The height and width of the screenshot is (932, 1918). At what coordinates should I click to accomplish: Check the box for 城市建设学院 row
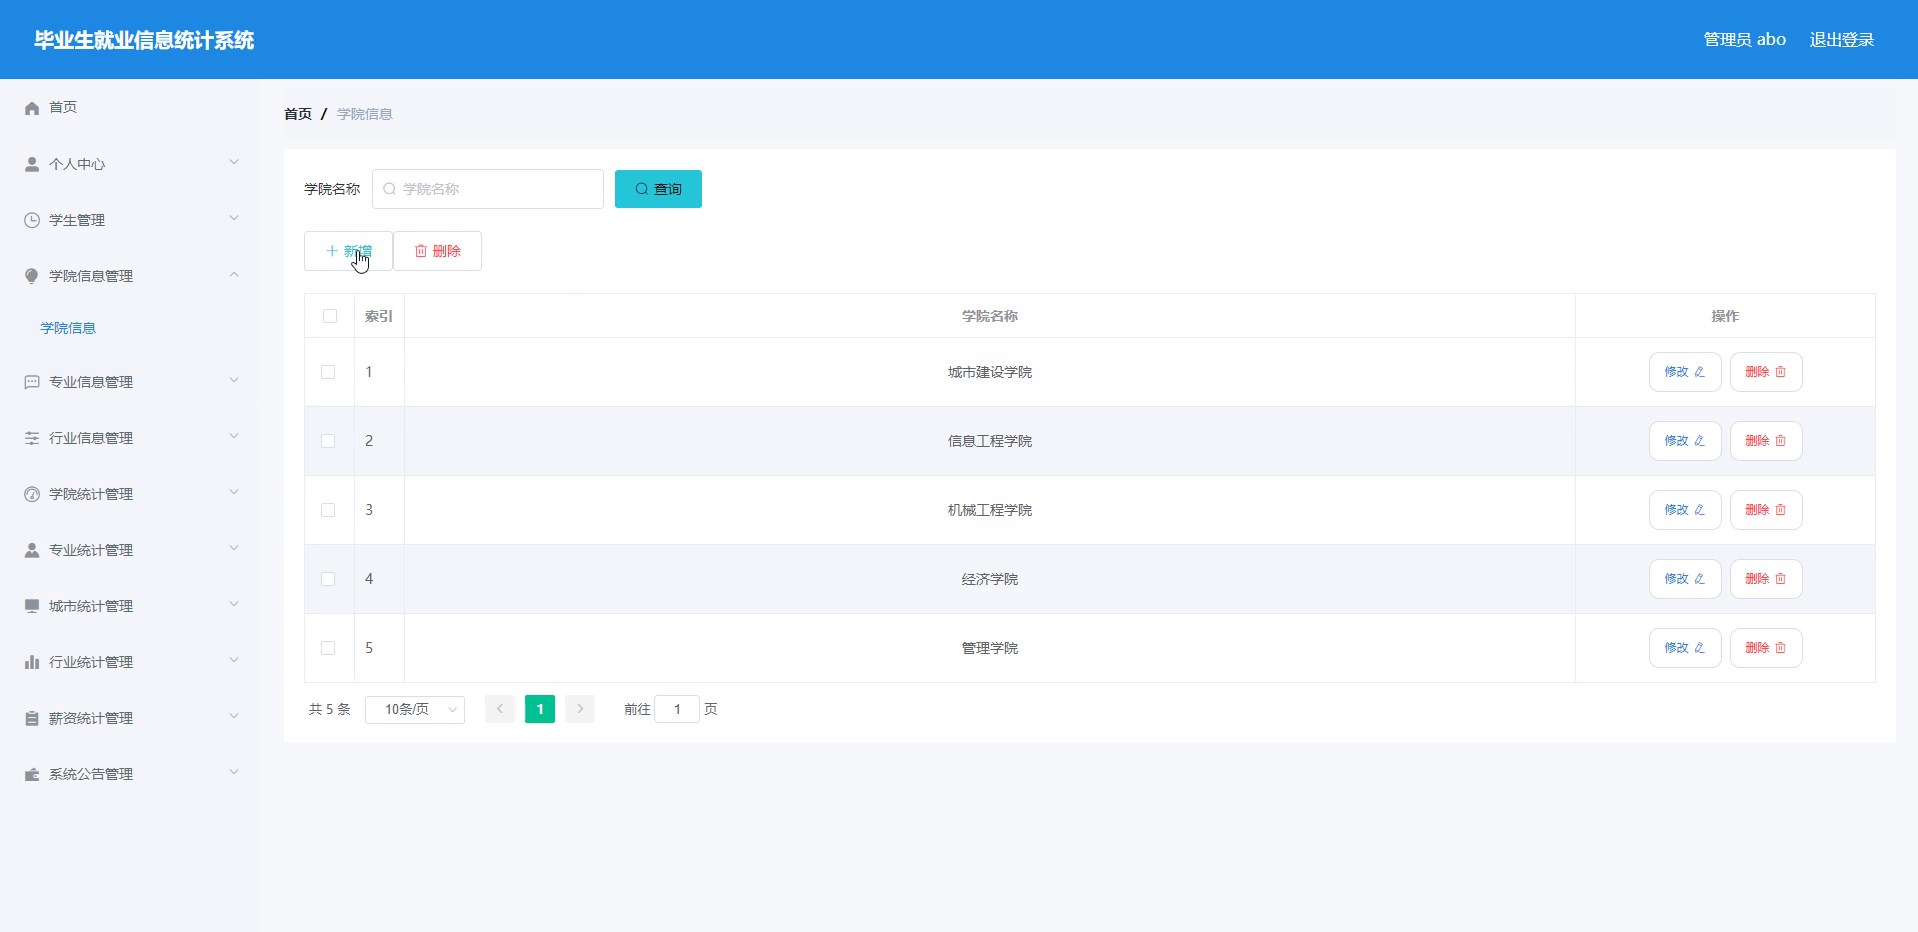click(x=328, y=372)
